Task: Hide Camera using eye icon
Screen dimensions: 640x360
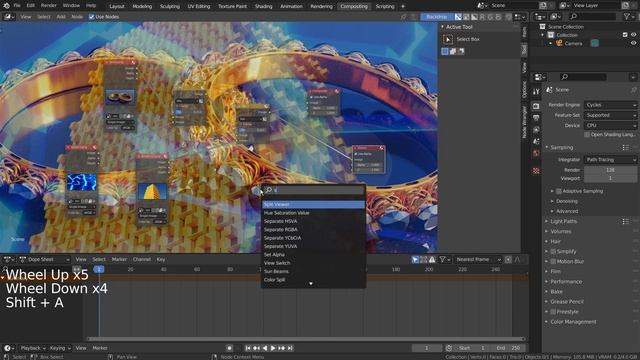Action: click(x=633, y=43)
